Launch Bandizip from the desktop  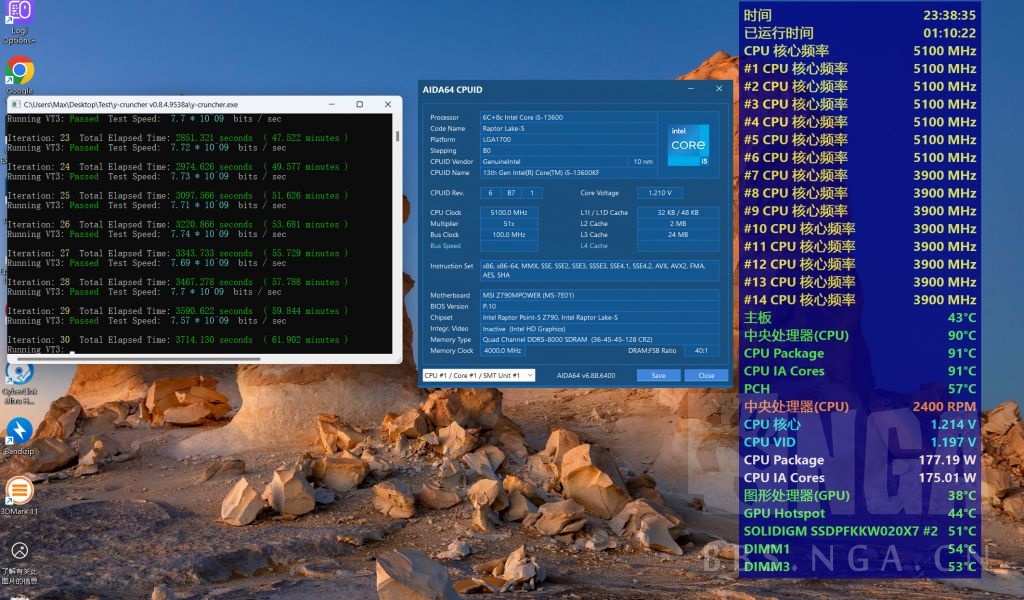coord(19,431)
